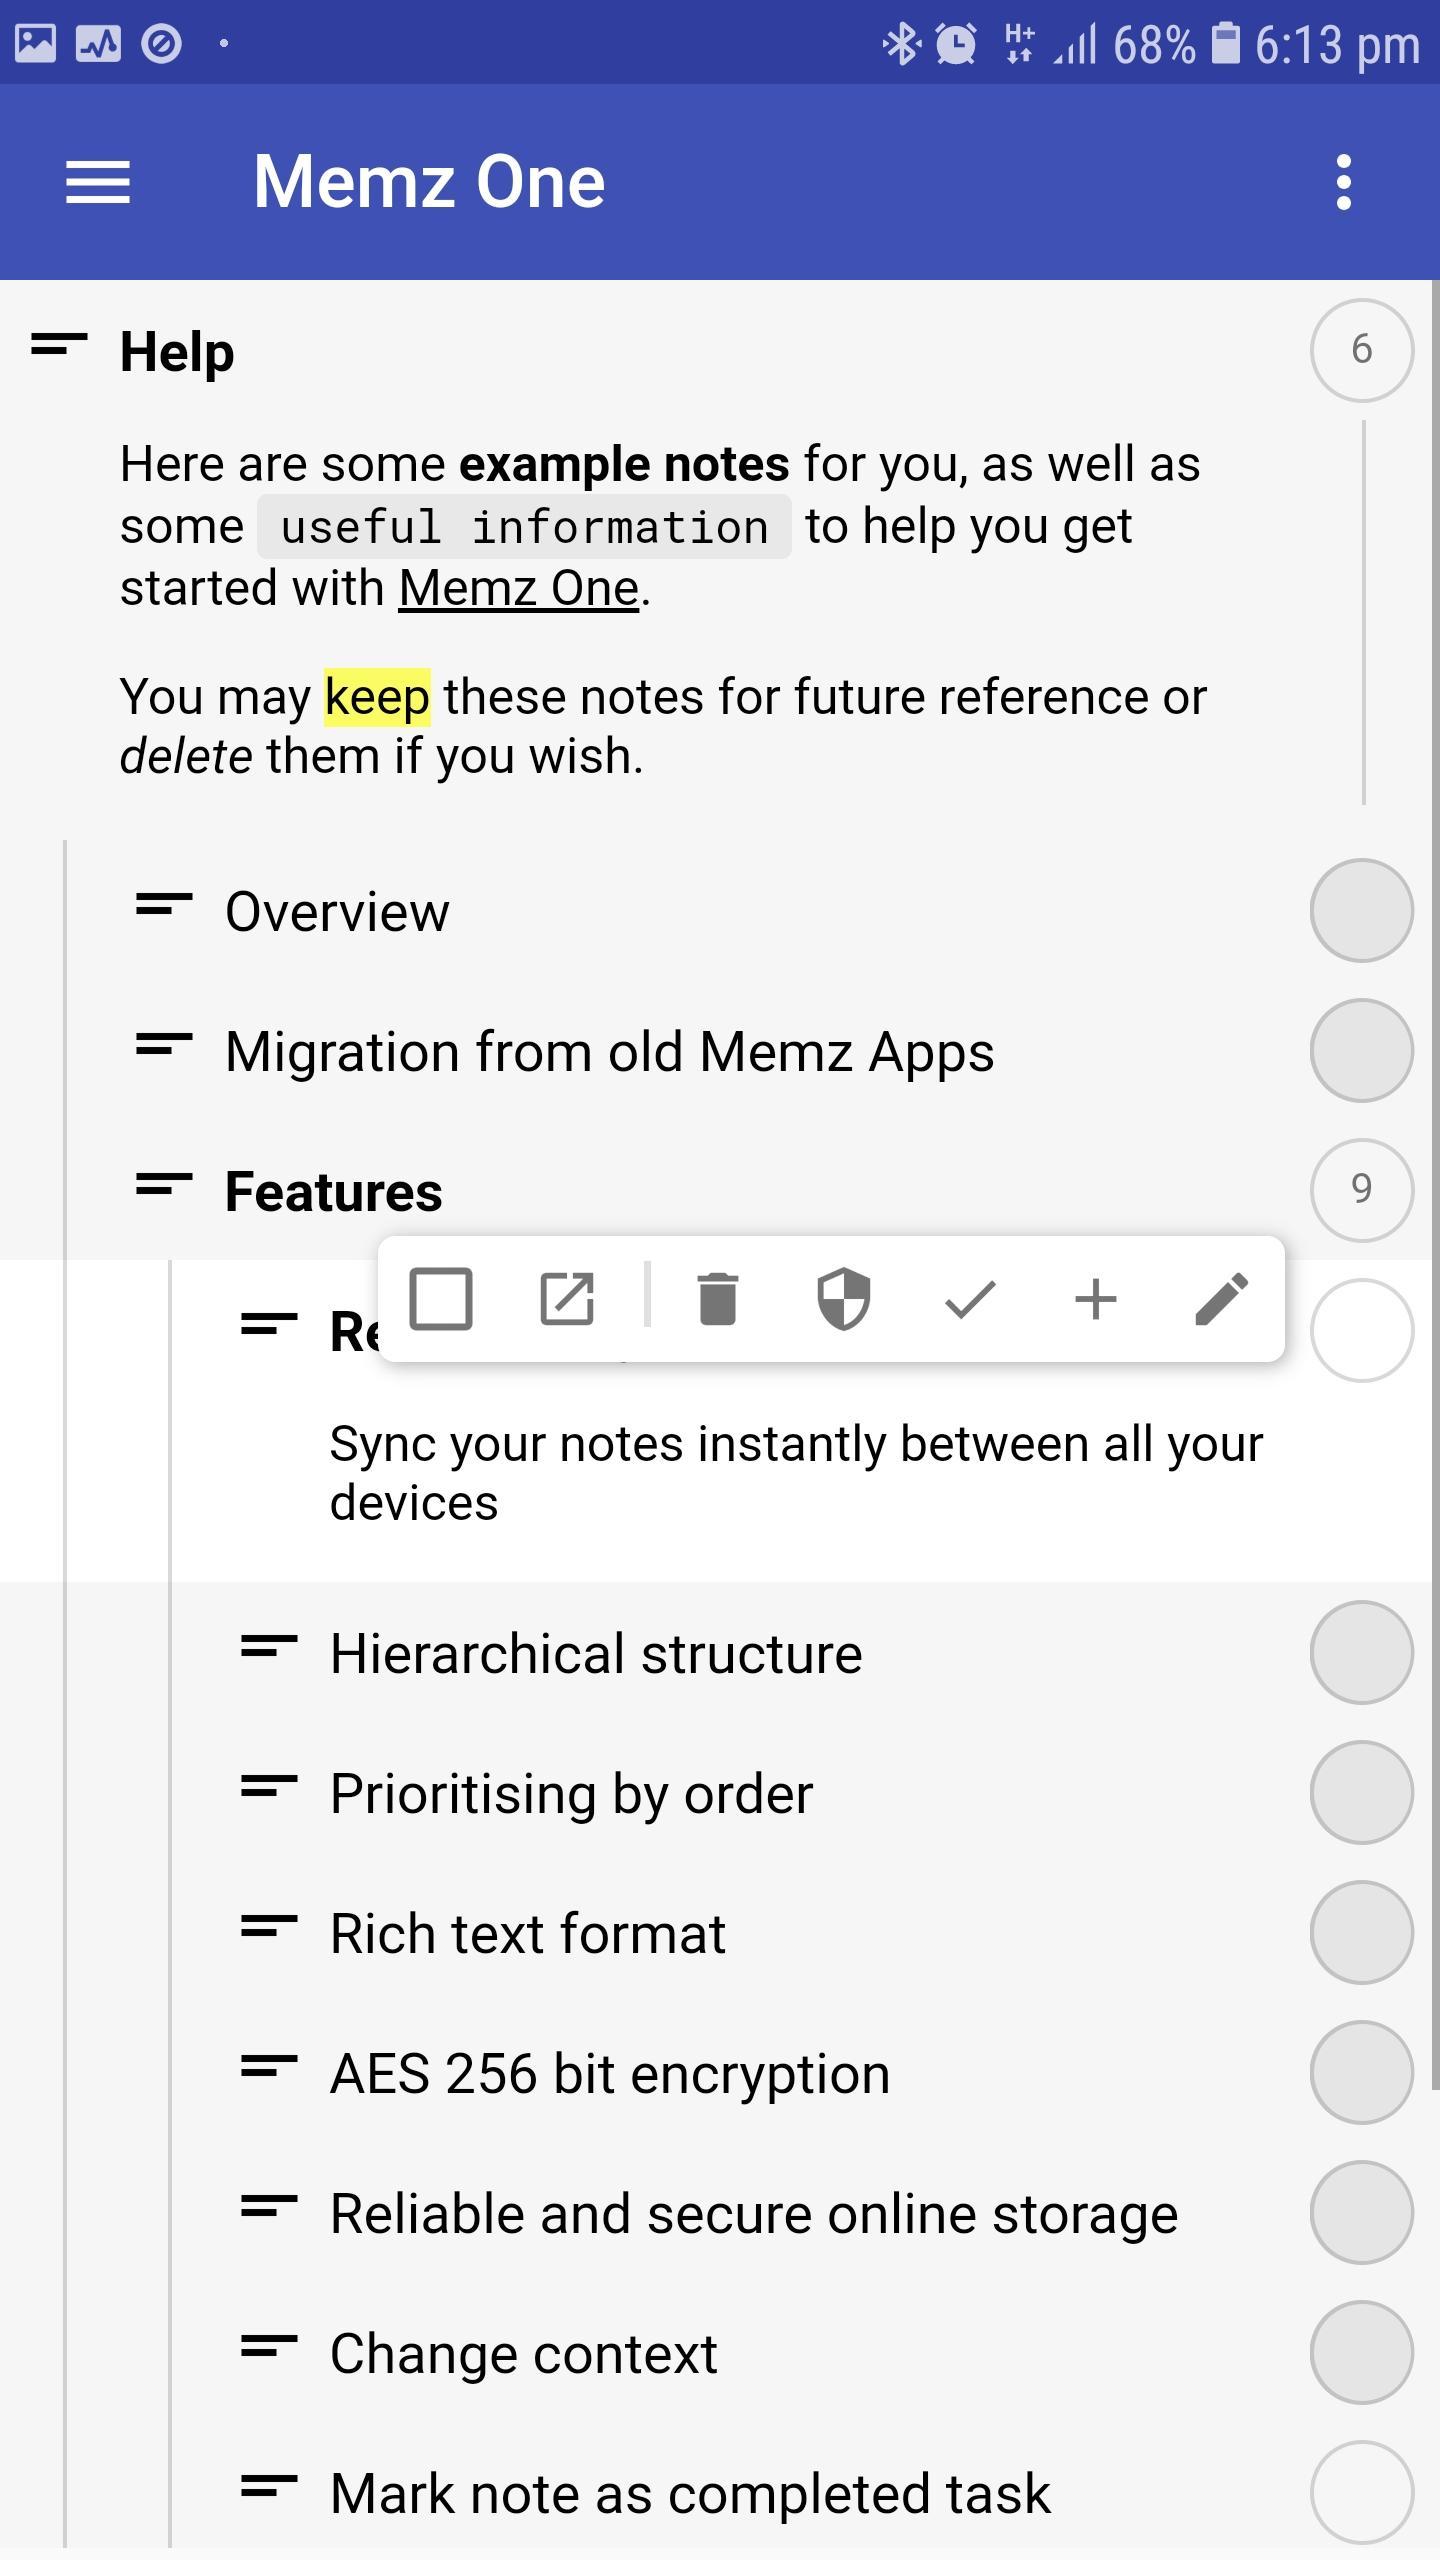The height and width of the screenshot is (2560, 1440).
Task: Open the three-dot overflow menu
Action: pyautogui.click(x=1343, y=182)
